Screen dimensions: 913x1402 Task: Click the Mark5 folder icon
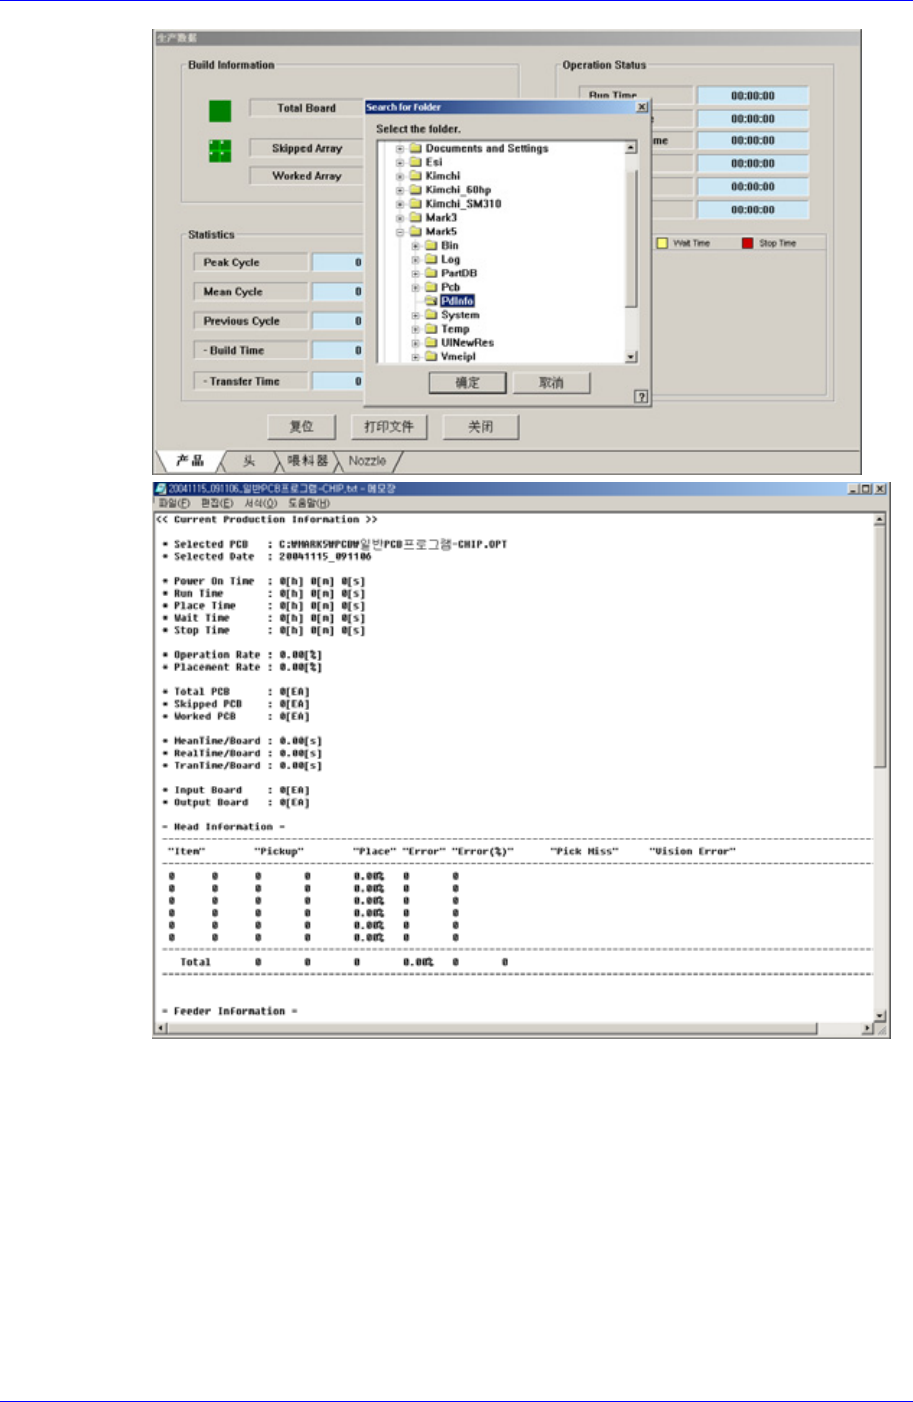coord(415,232)
